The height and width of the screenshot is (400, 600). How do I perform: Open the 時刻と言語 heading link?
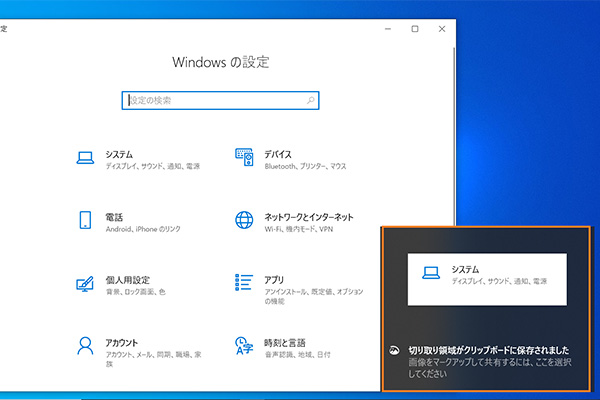point(285,343)
